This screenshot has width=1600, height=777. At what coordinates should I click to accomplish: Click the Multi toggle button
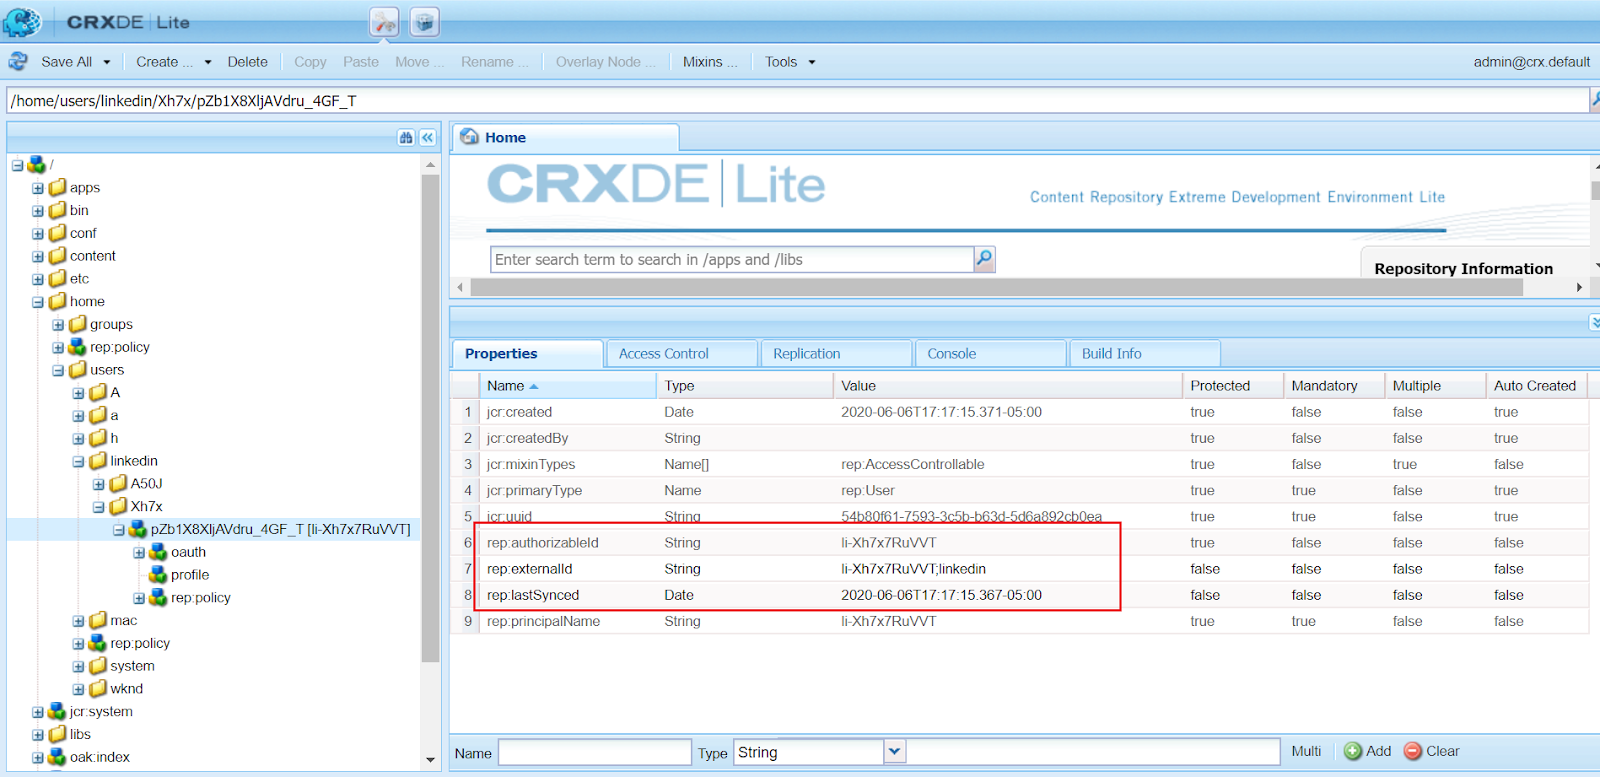point(1306,751)
